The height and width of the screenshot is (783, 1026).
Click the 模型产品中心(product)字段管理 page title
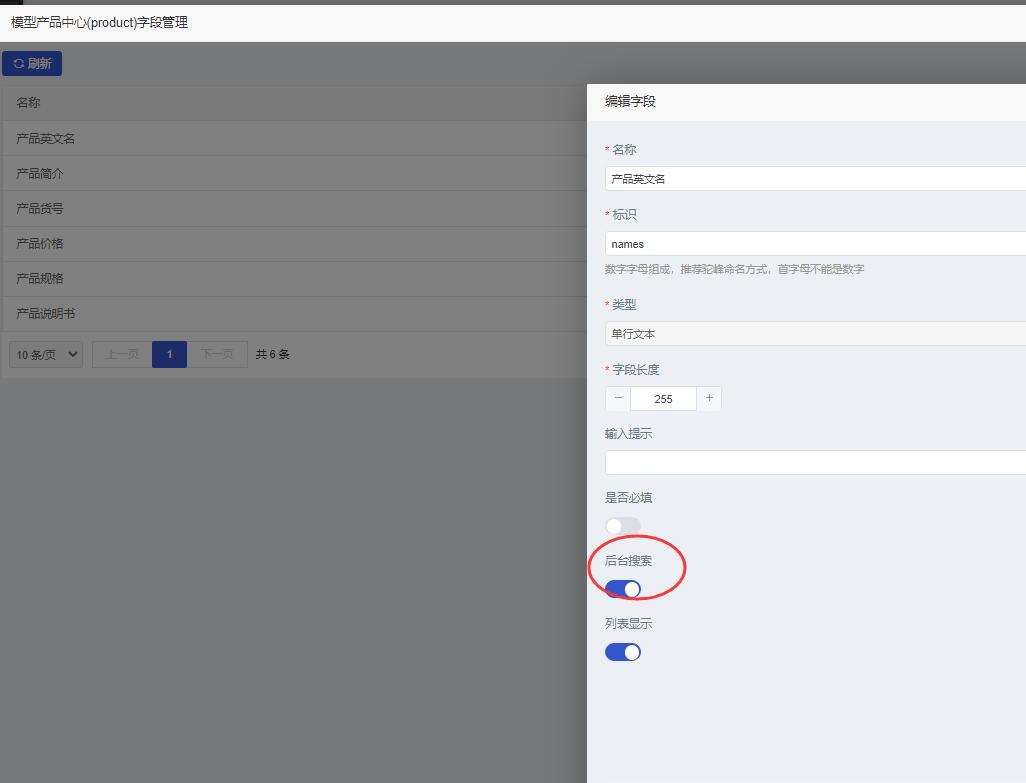(x=99, y=22)
